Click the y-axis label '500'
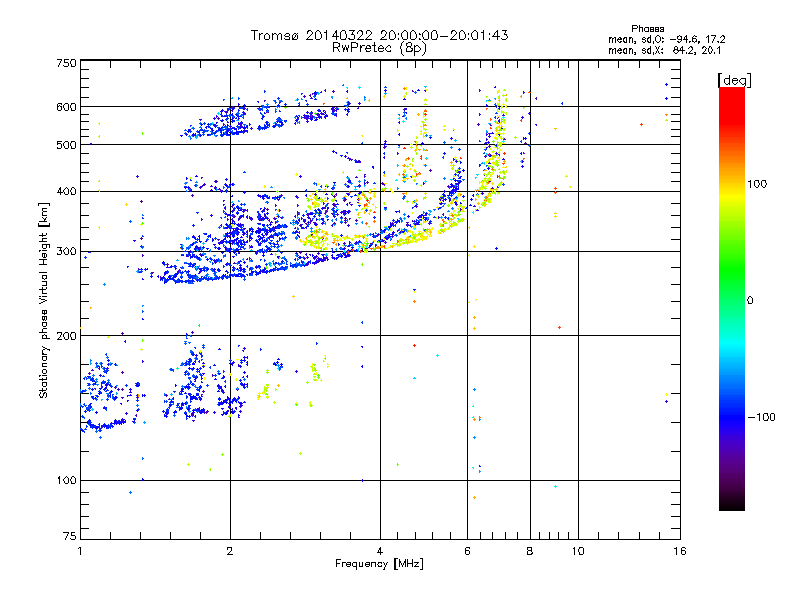The width and height of the screenshot is (800, 600). point(67,145)
